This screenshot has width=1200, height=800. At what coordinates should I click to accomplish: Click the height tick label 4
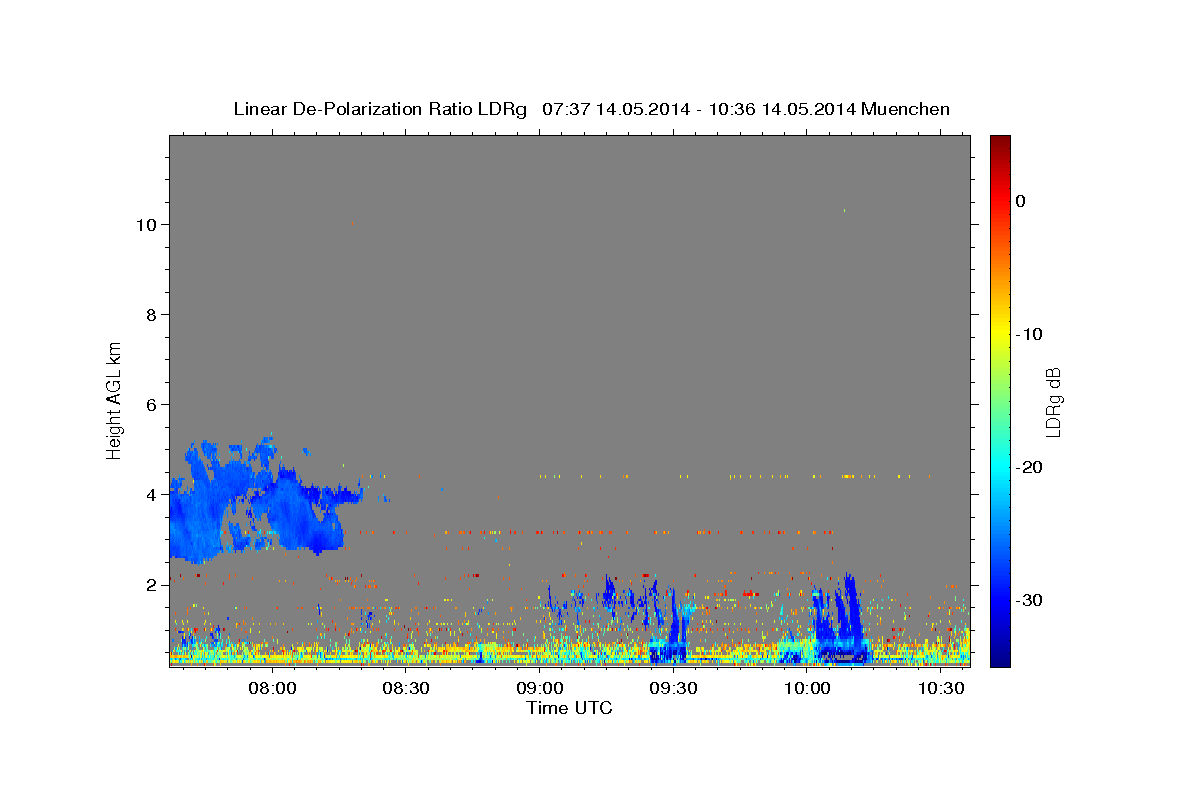tap(152, 495)
